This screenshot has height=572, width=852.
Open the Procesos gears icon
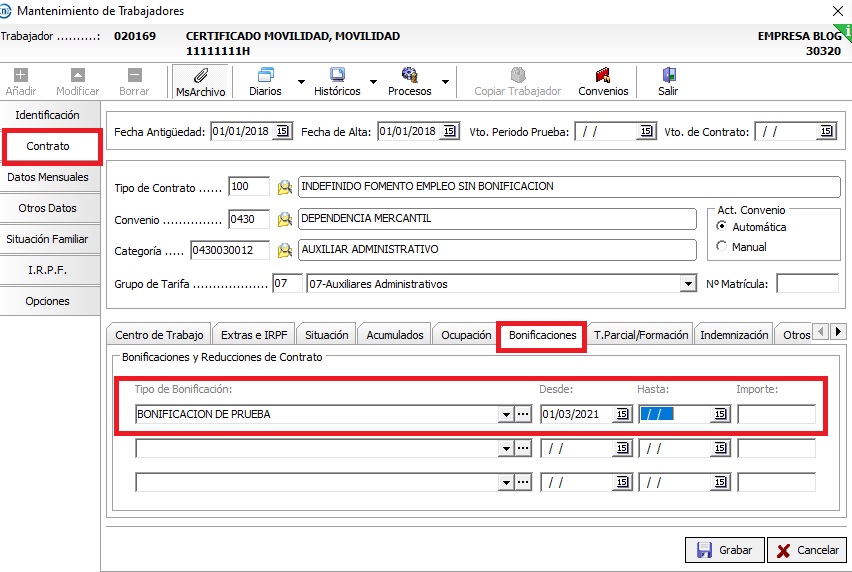coord(409,74)
